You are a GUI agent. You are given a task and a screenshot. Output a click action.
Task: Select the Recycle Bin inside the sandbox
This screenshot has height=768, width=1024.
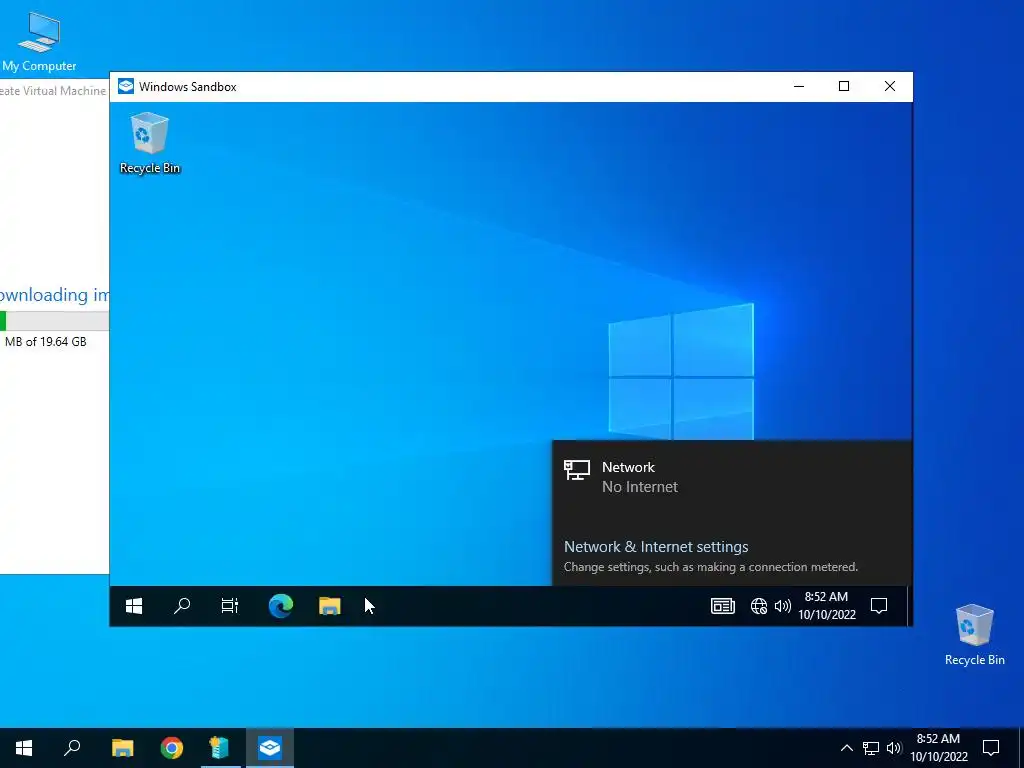150,144
